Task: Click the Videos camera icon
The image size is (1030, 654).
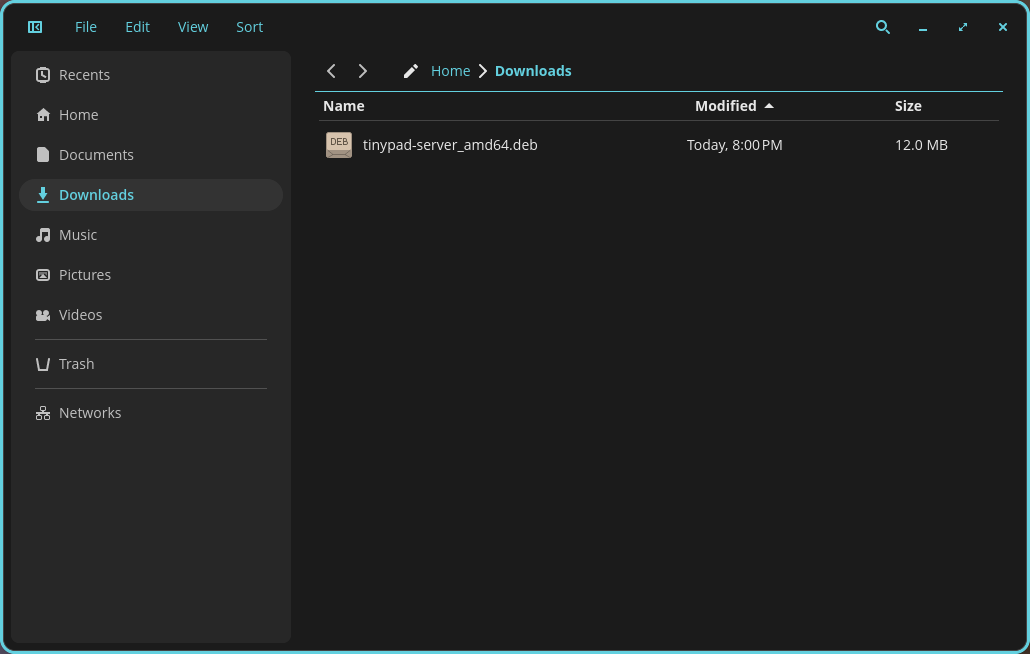Action: coord(43,315)
